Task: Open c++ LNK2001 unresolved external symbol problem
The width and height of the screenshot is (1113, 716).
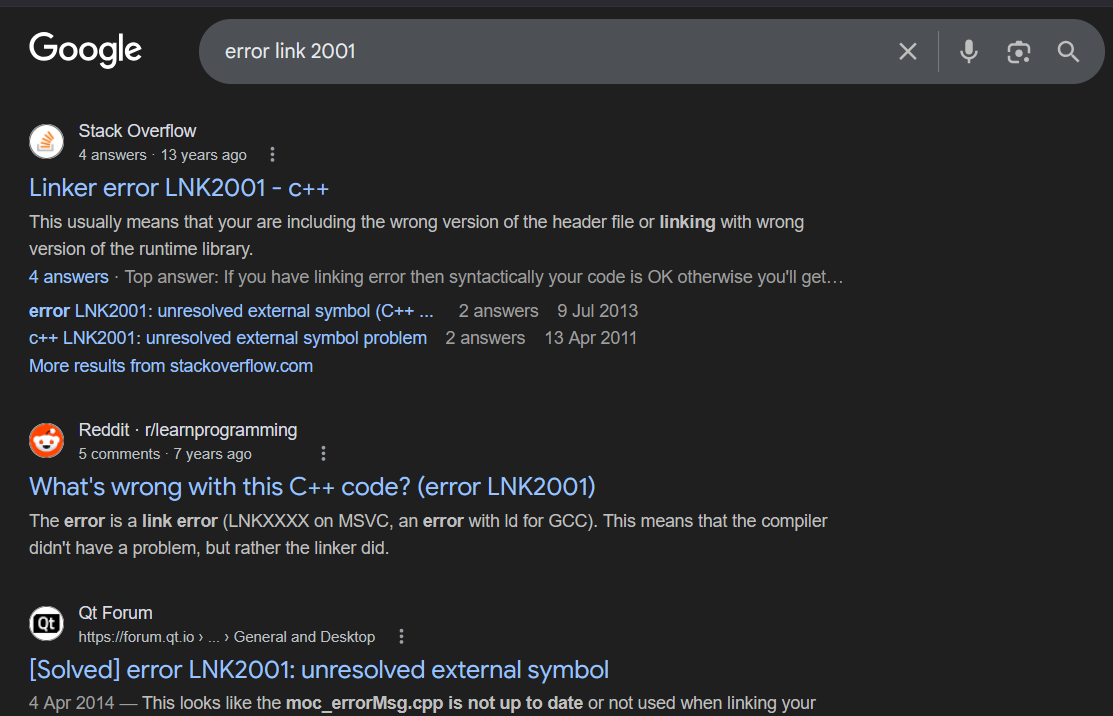Action: pyautogui.click(x=227, y=338)
